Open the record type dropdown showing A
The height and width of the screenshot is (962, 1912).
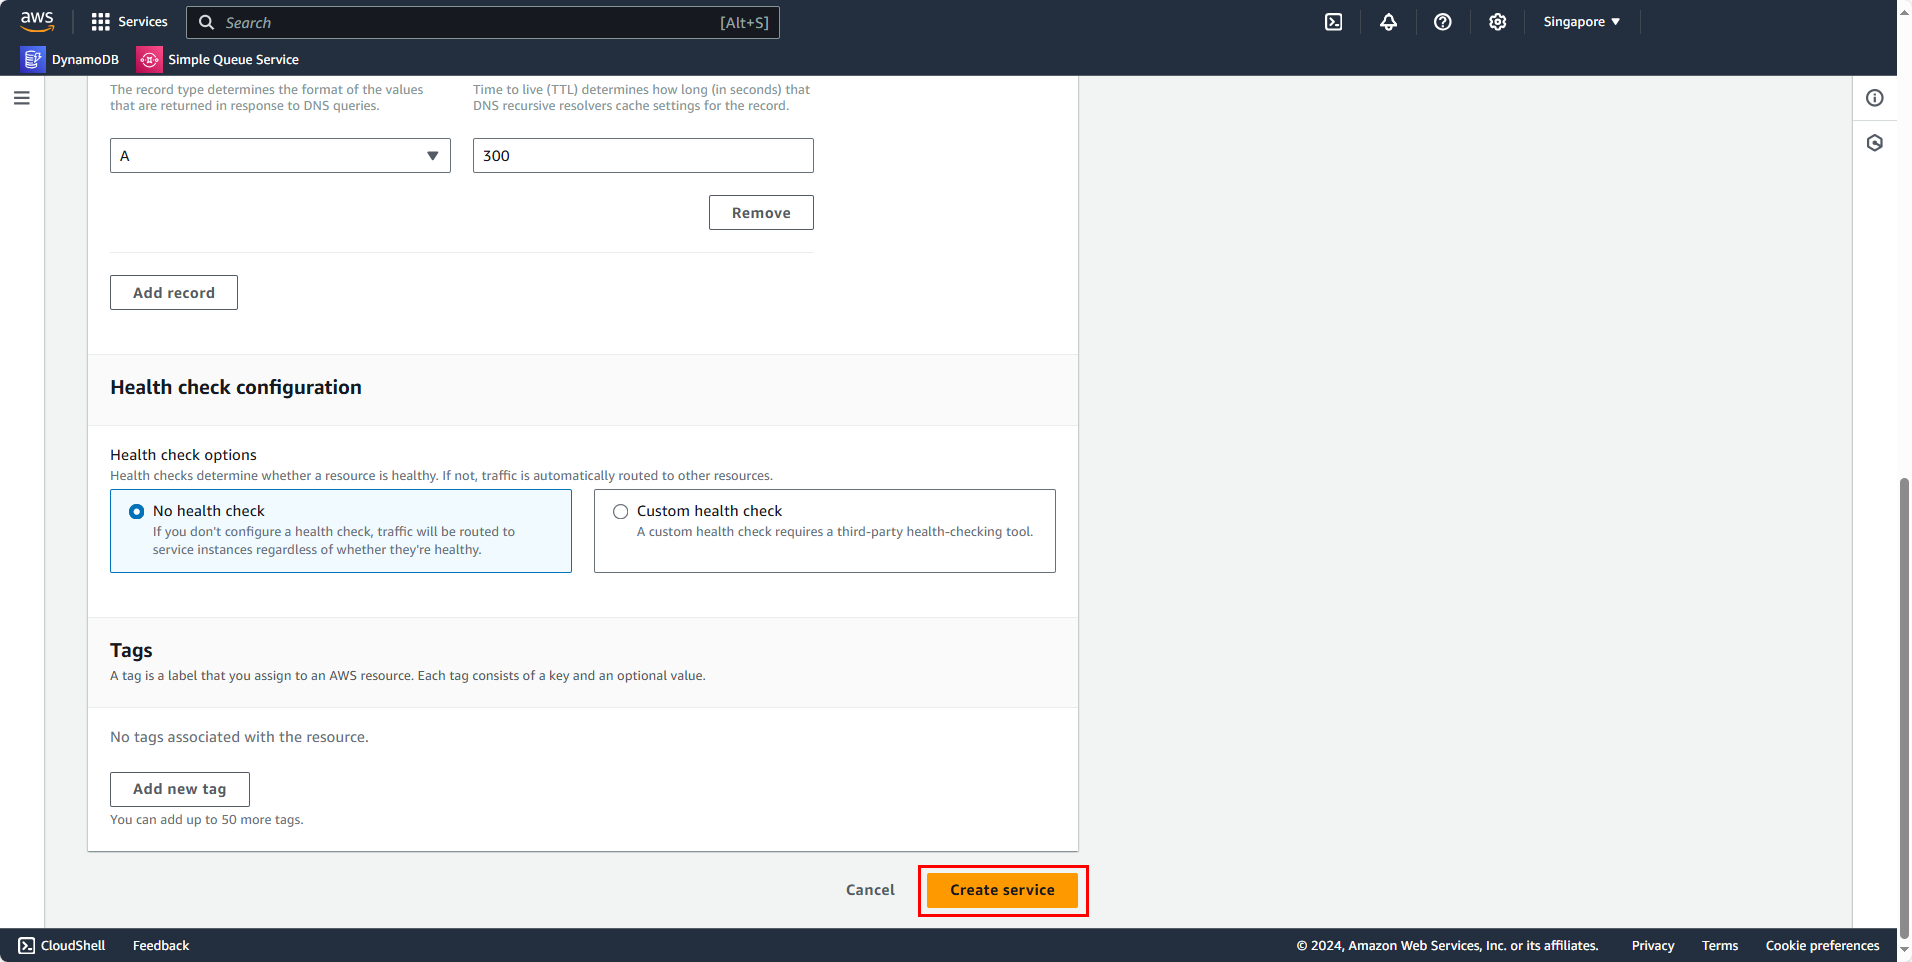coord(280,155)
